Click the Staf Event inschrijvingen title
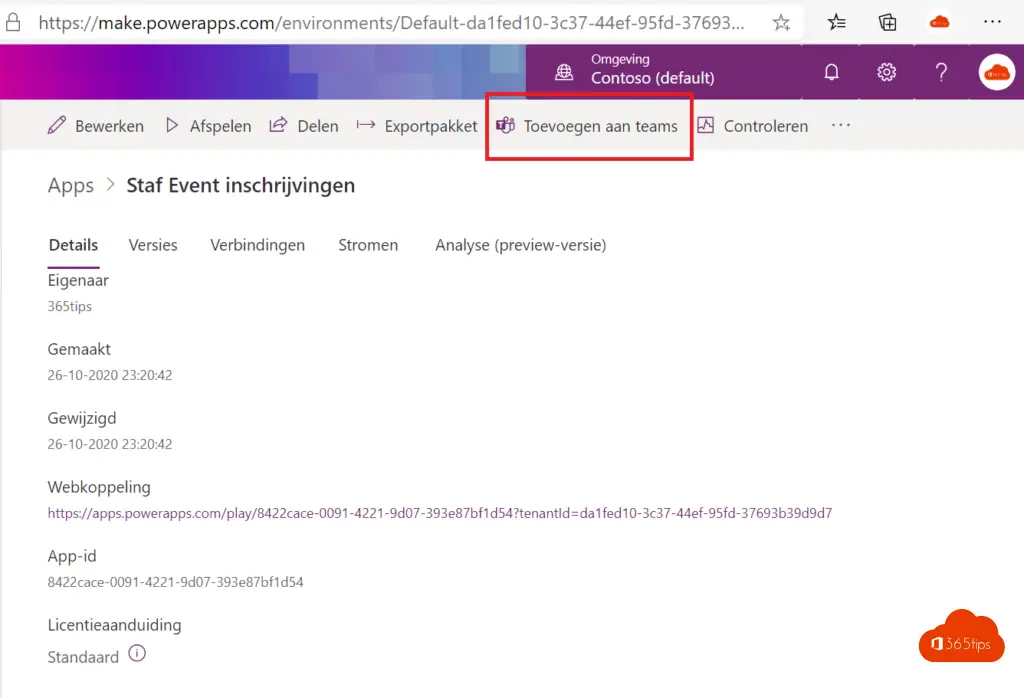Screen dimensions: 1024x698 pos(240,185)
